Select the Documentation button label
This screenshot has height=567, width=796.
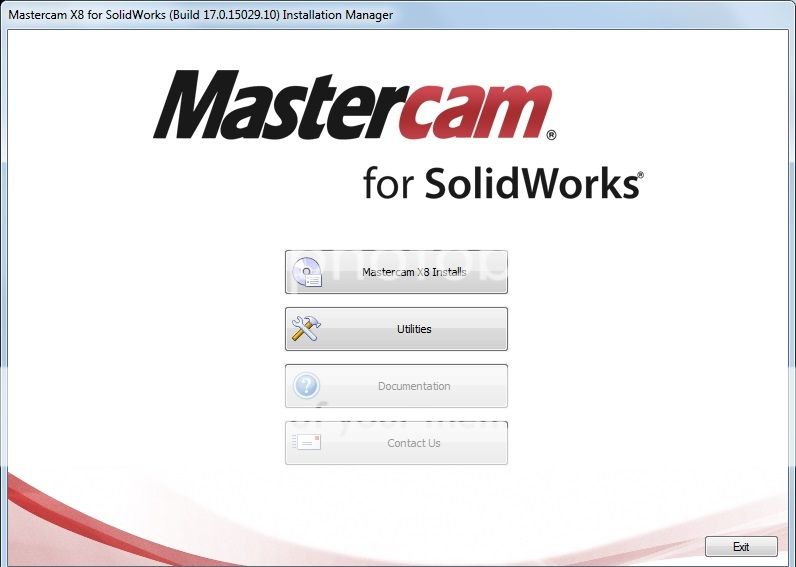pyautogui.click(x=413, y=386)
